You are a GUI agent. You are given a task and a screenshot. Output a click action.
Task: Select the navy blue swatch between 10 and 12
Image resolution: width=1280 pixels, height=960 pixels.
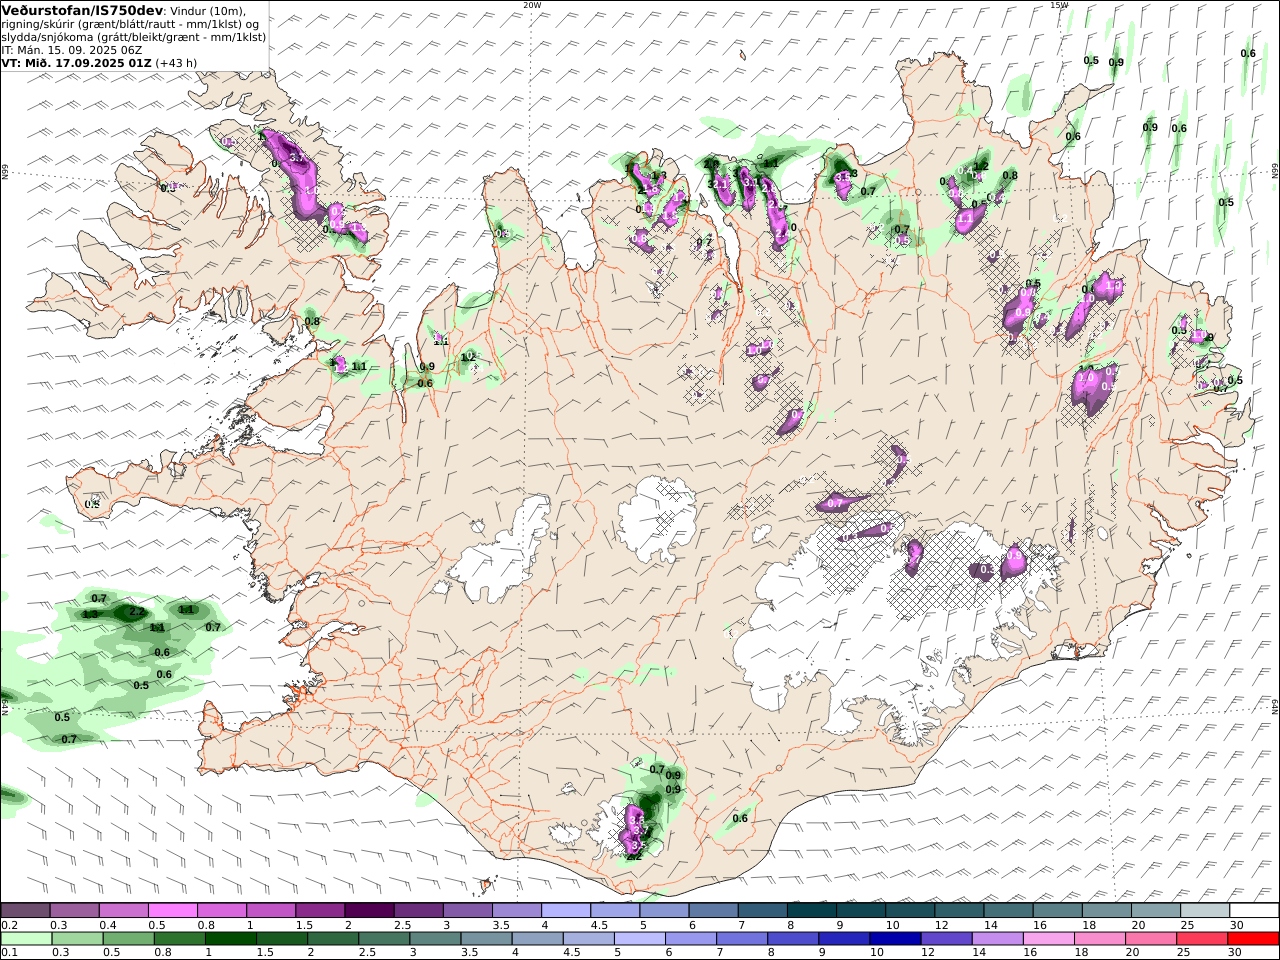895,939
